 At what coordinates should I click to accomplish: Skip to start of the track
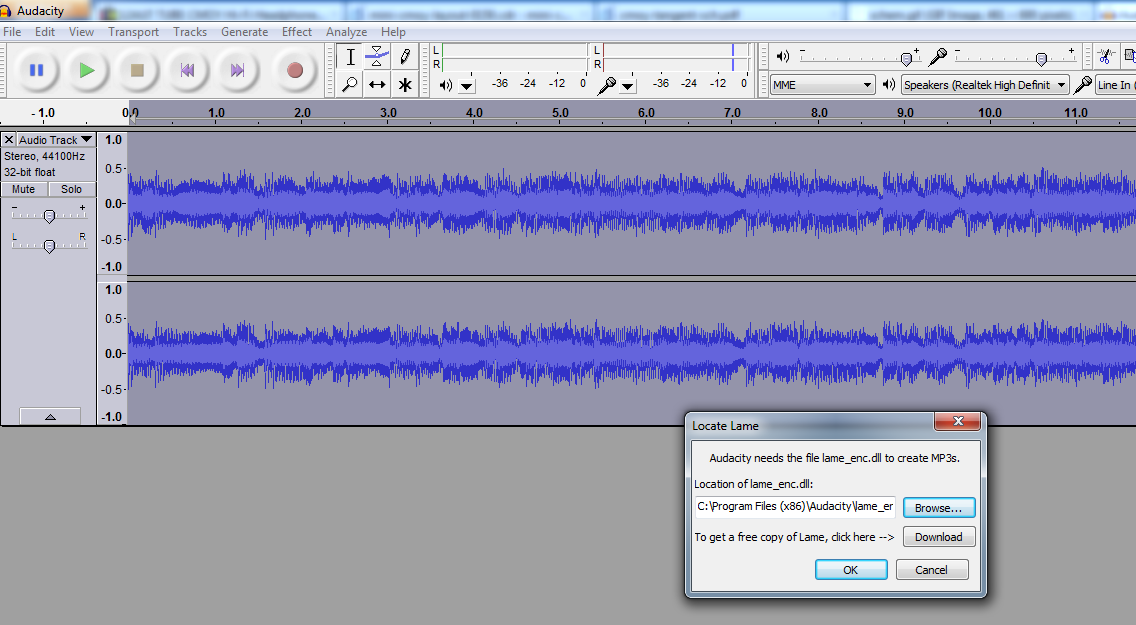coord(187,70)
